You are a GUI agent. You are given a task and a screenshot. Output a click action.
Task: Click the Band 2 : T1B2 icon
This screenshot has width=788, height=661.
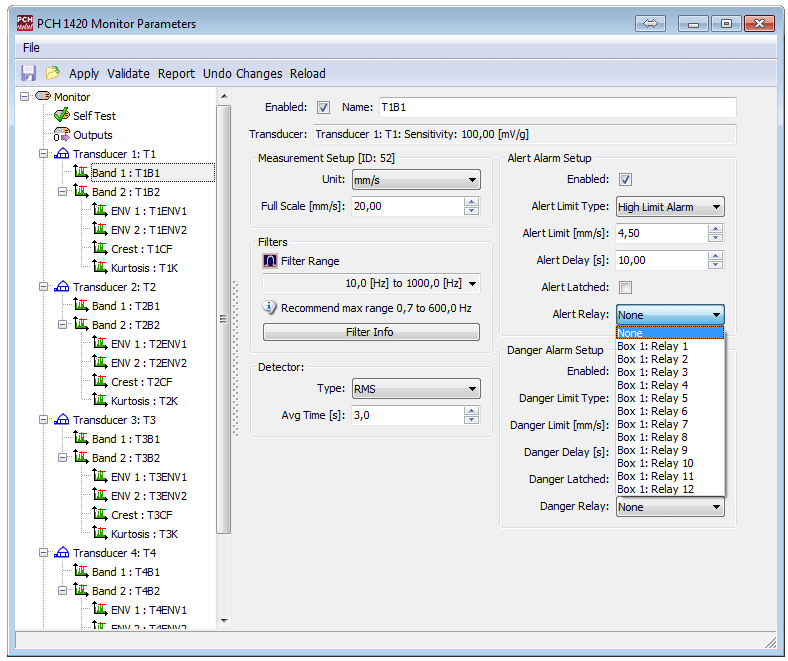coord(81,191)
